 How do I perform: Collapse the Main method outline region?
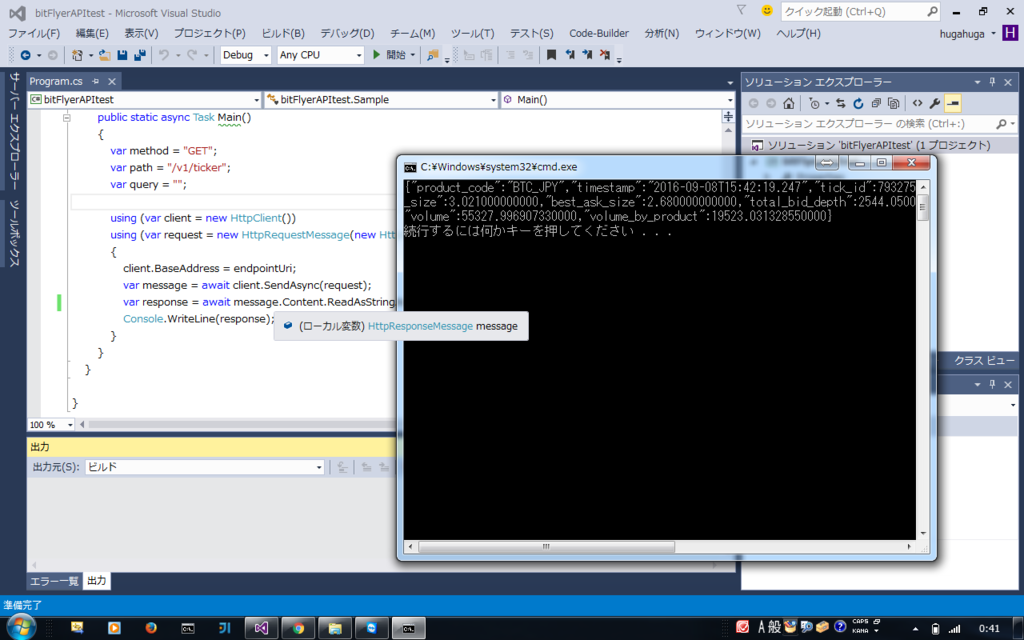[x=67, y=118]
